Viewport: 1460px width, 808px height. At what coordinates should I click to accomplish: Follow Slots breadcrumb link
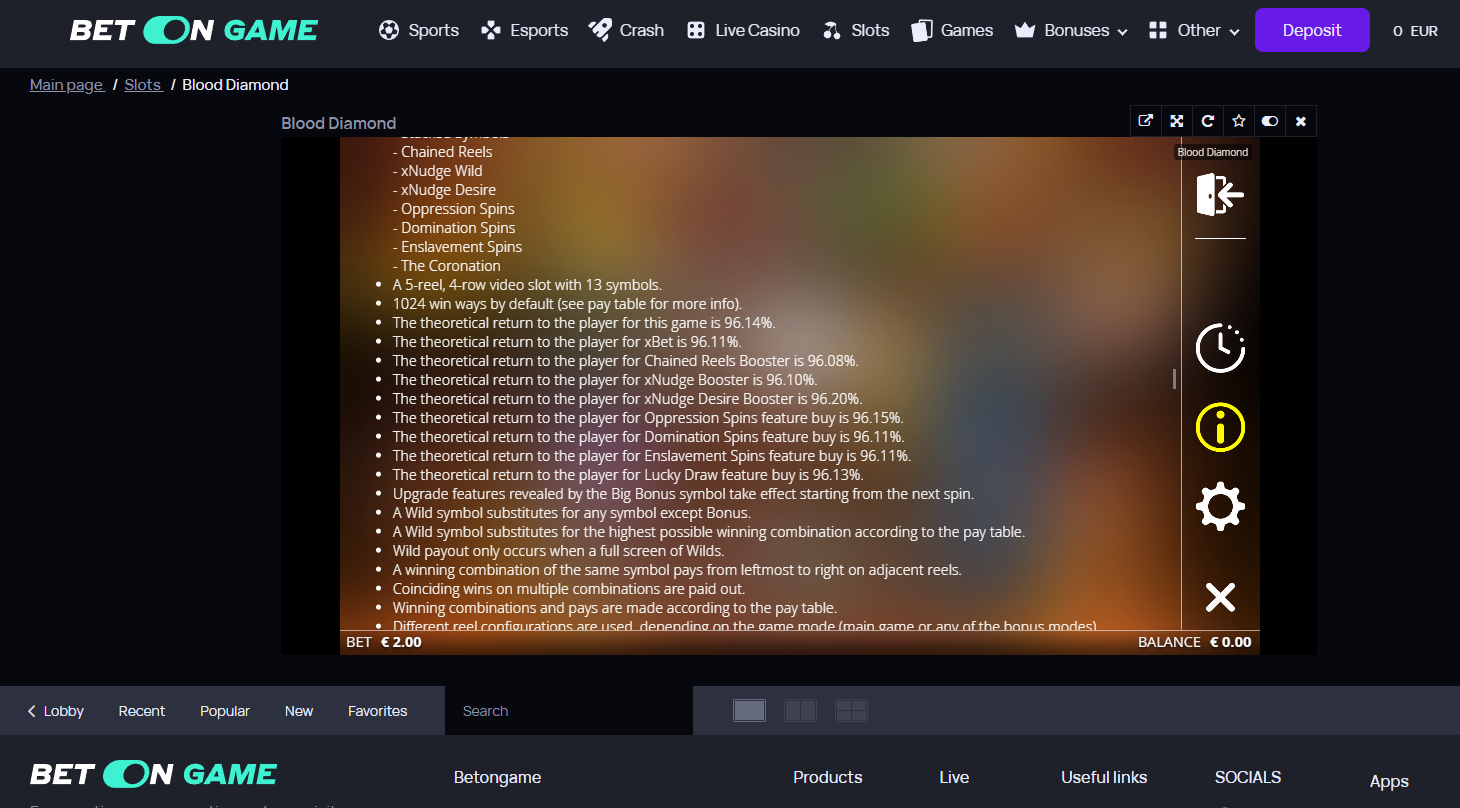[x=143, y=85]
